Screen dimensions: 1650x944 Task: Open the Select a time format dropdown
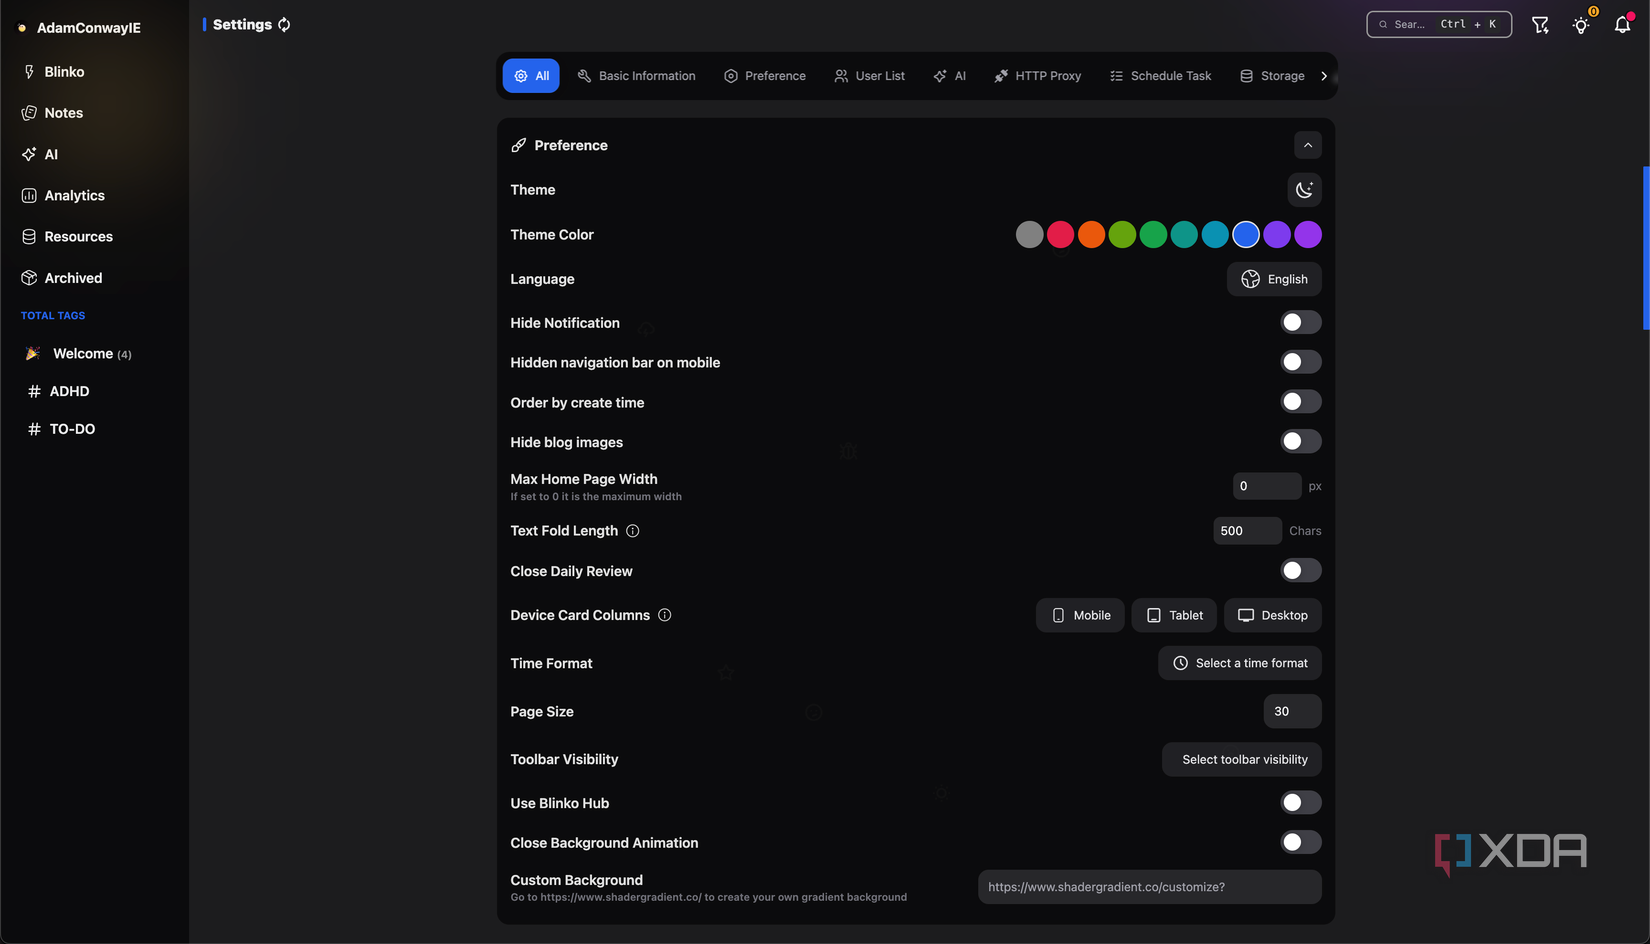click(x=1240, y=662)
